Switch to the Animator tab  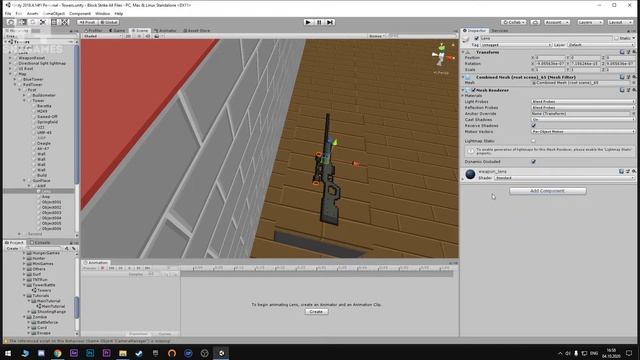click(165, 31)
